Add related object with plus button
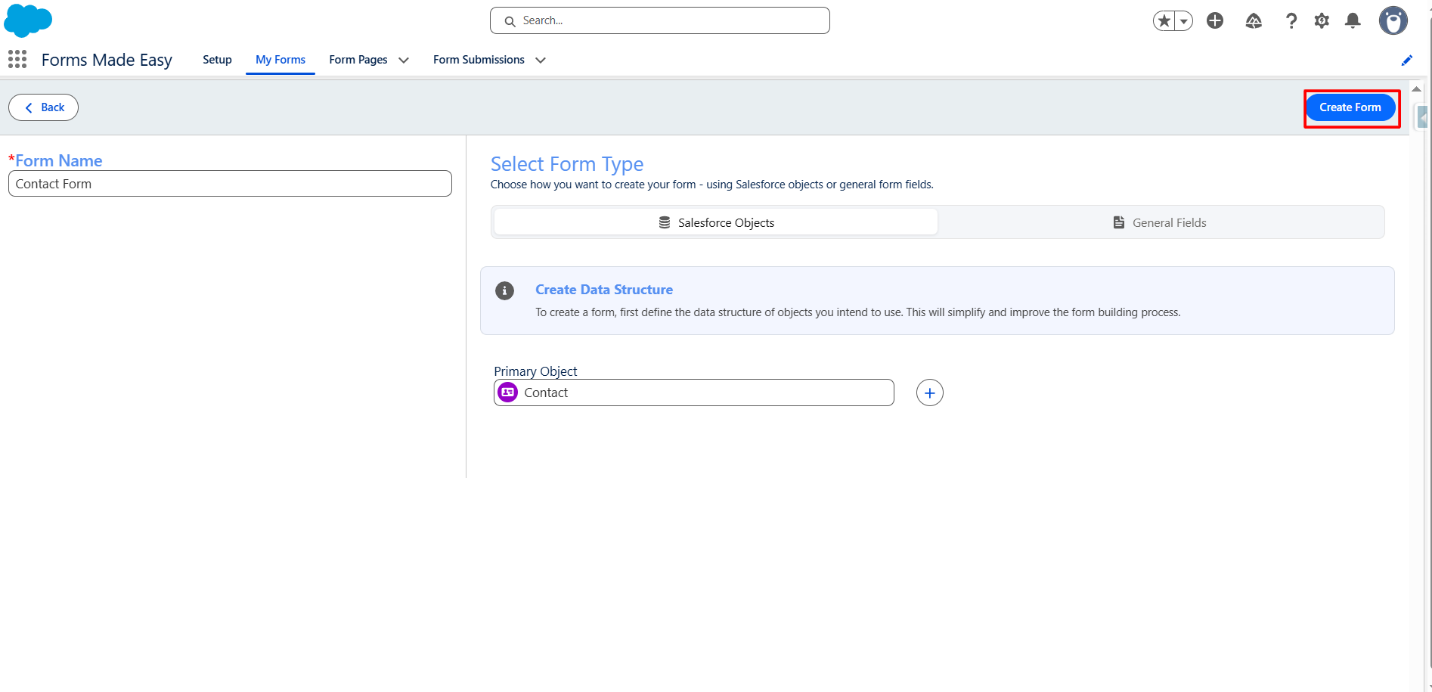Screen dimensions: 1432x692 point(930,393)
